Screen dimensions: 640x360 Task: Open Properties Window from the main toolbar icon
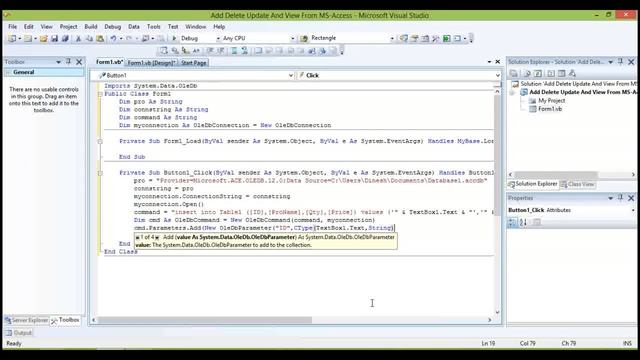[415, 38]
